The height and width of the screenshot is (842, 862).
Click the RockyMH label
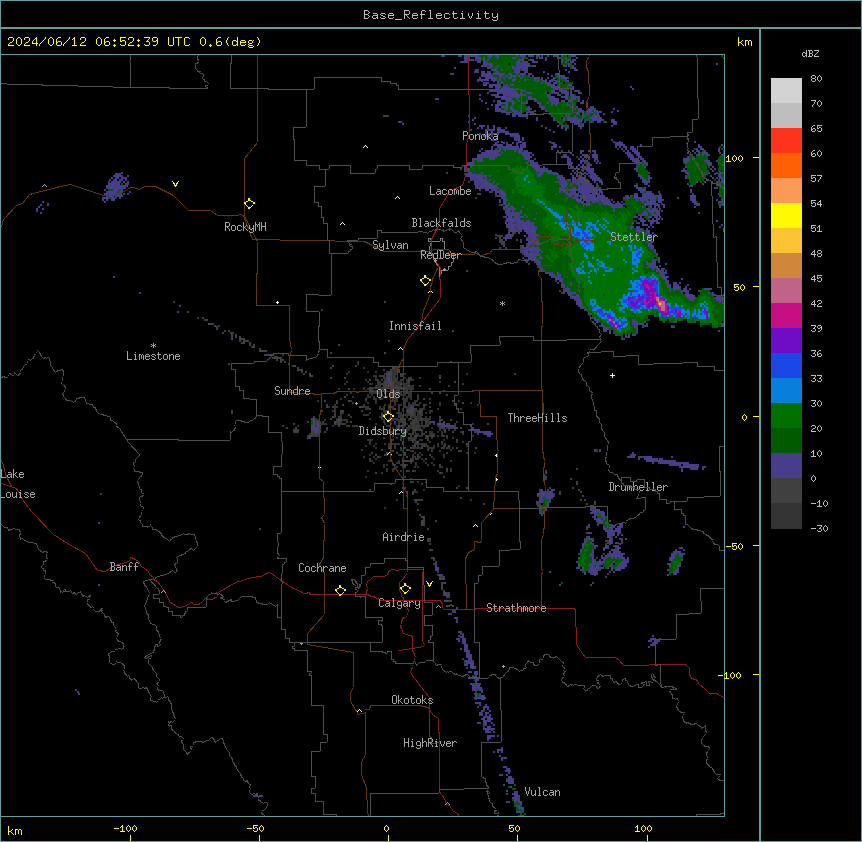245,227
